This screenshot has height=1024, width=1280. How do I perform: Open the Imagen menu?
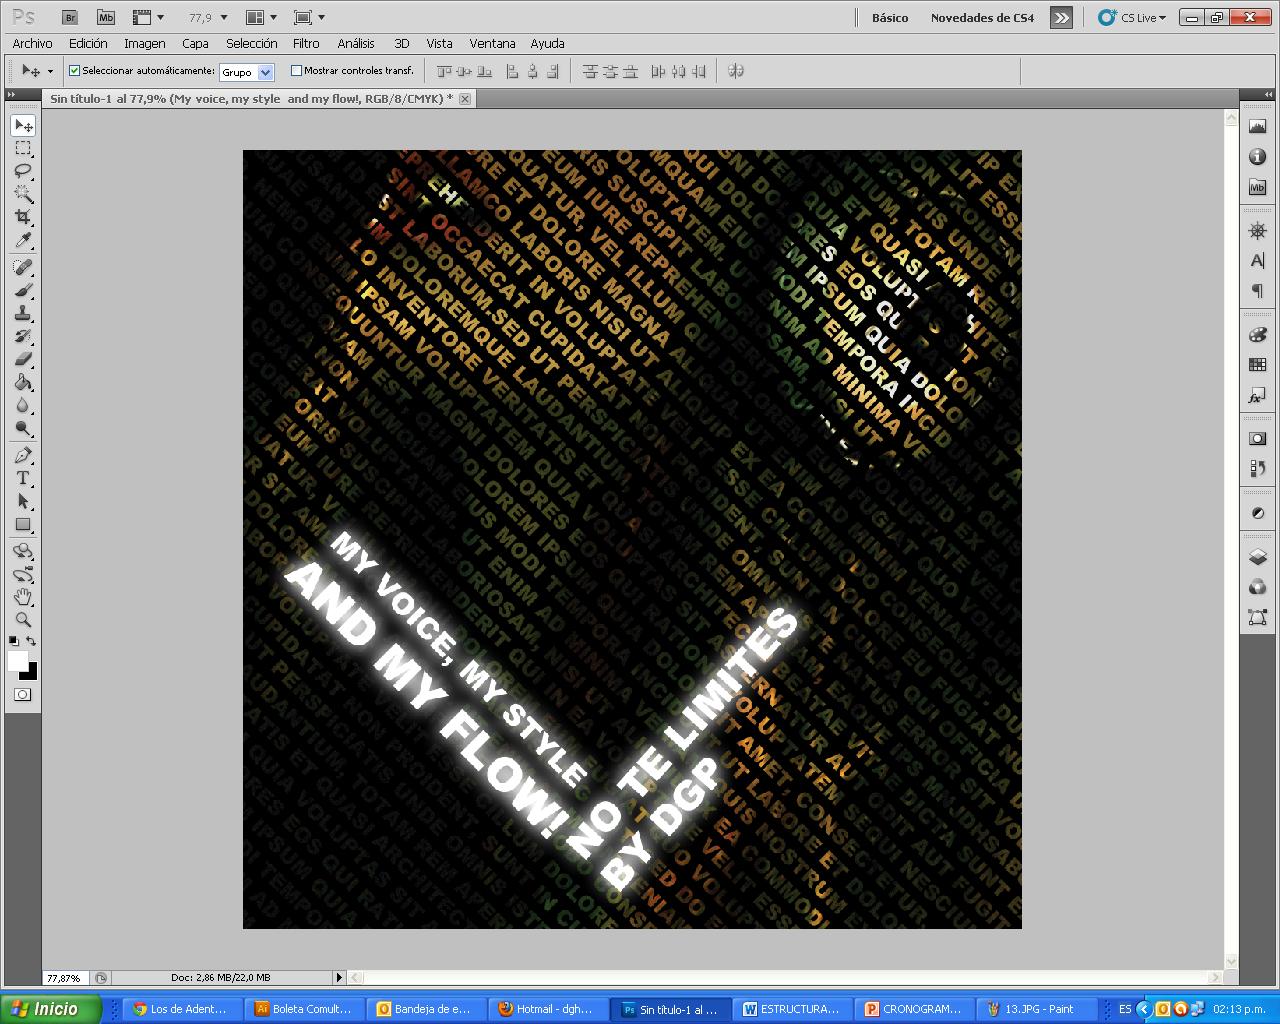[145, 43]
